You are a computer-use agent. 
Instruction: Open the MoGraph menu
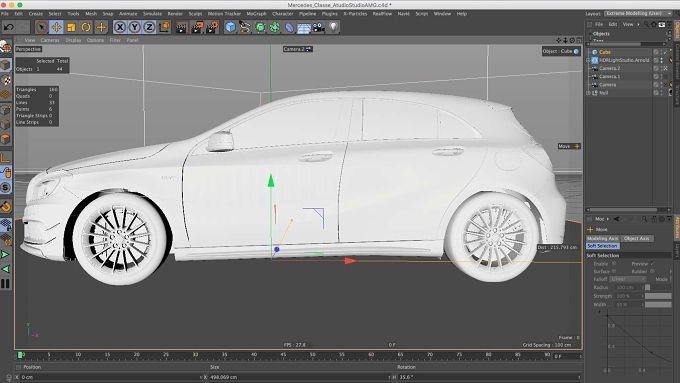click(256, 14)
